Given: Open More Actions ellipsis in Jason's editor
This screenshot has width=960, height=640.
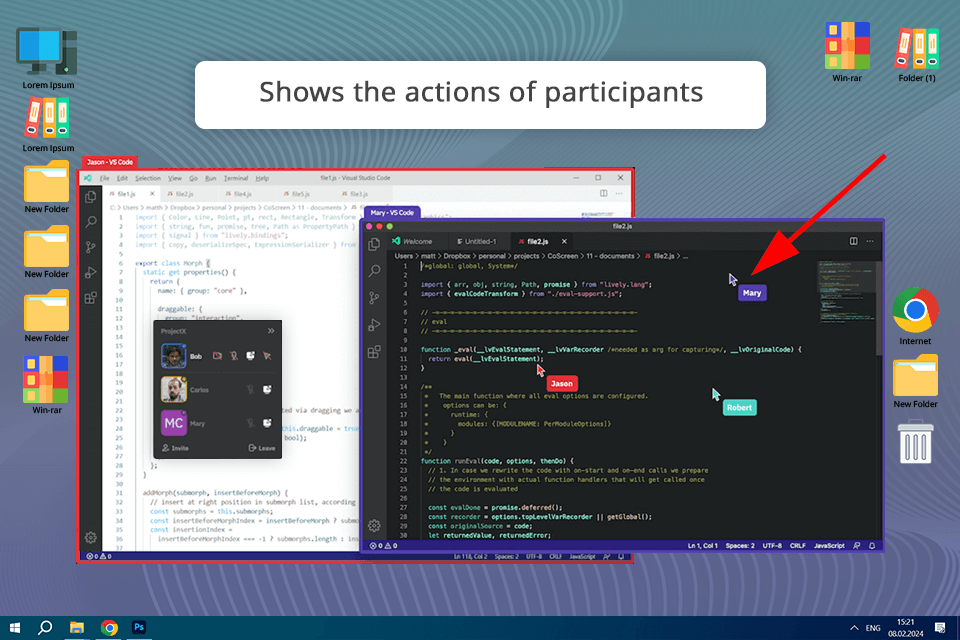Looking at the screenshot, I should click(x=619, y=194).
